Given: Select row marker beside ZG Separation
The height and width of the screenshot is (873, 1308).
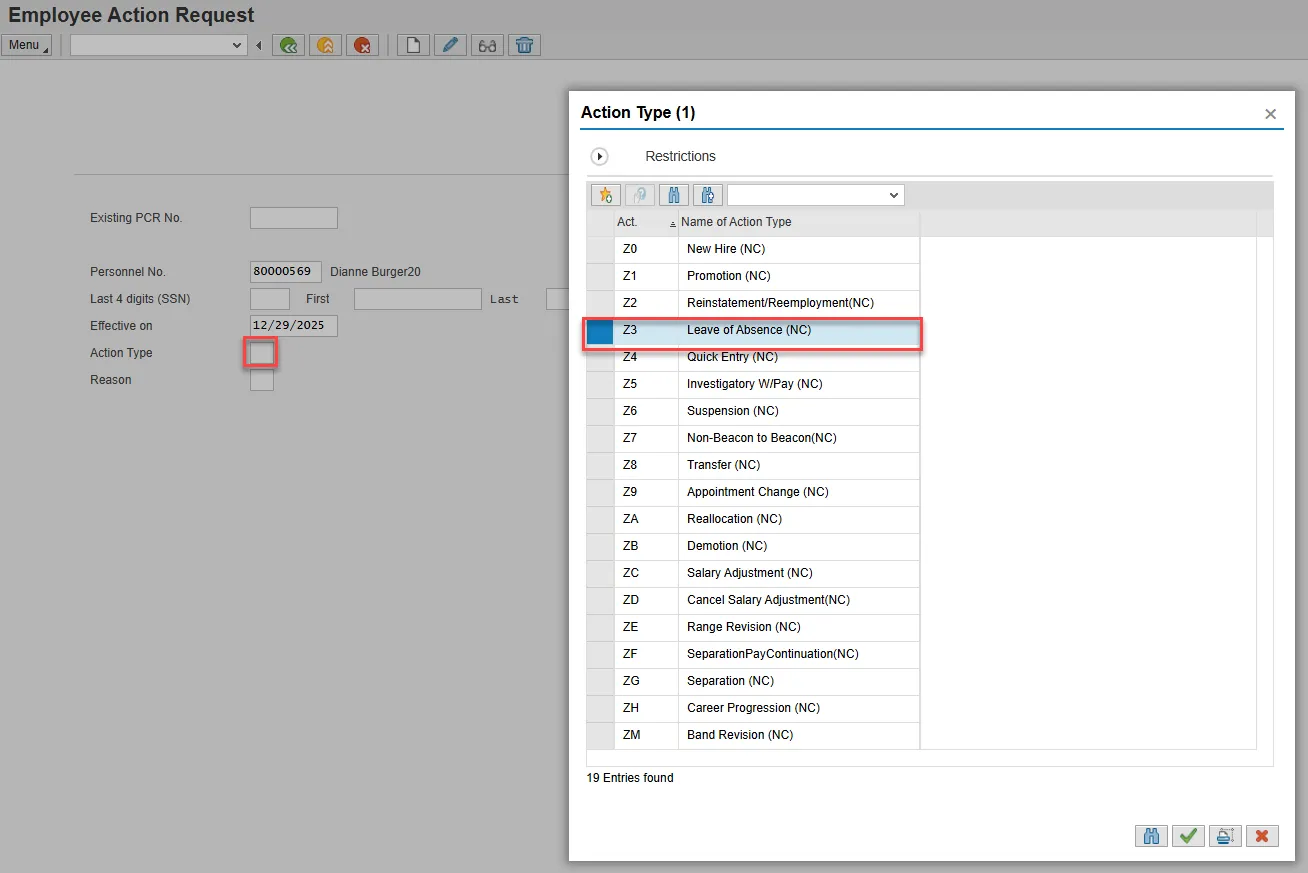Looking at the screenshot, I should pyautogui.click(x=600, y=681).
